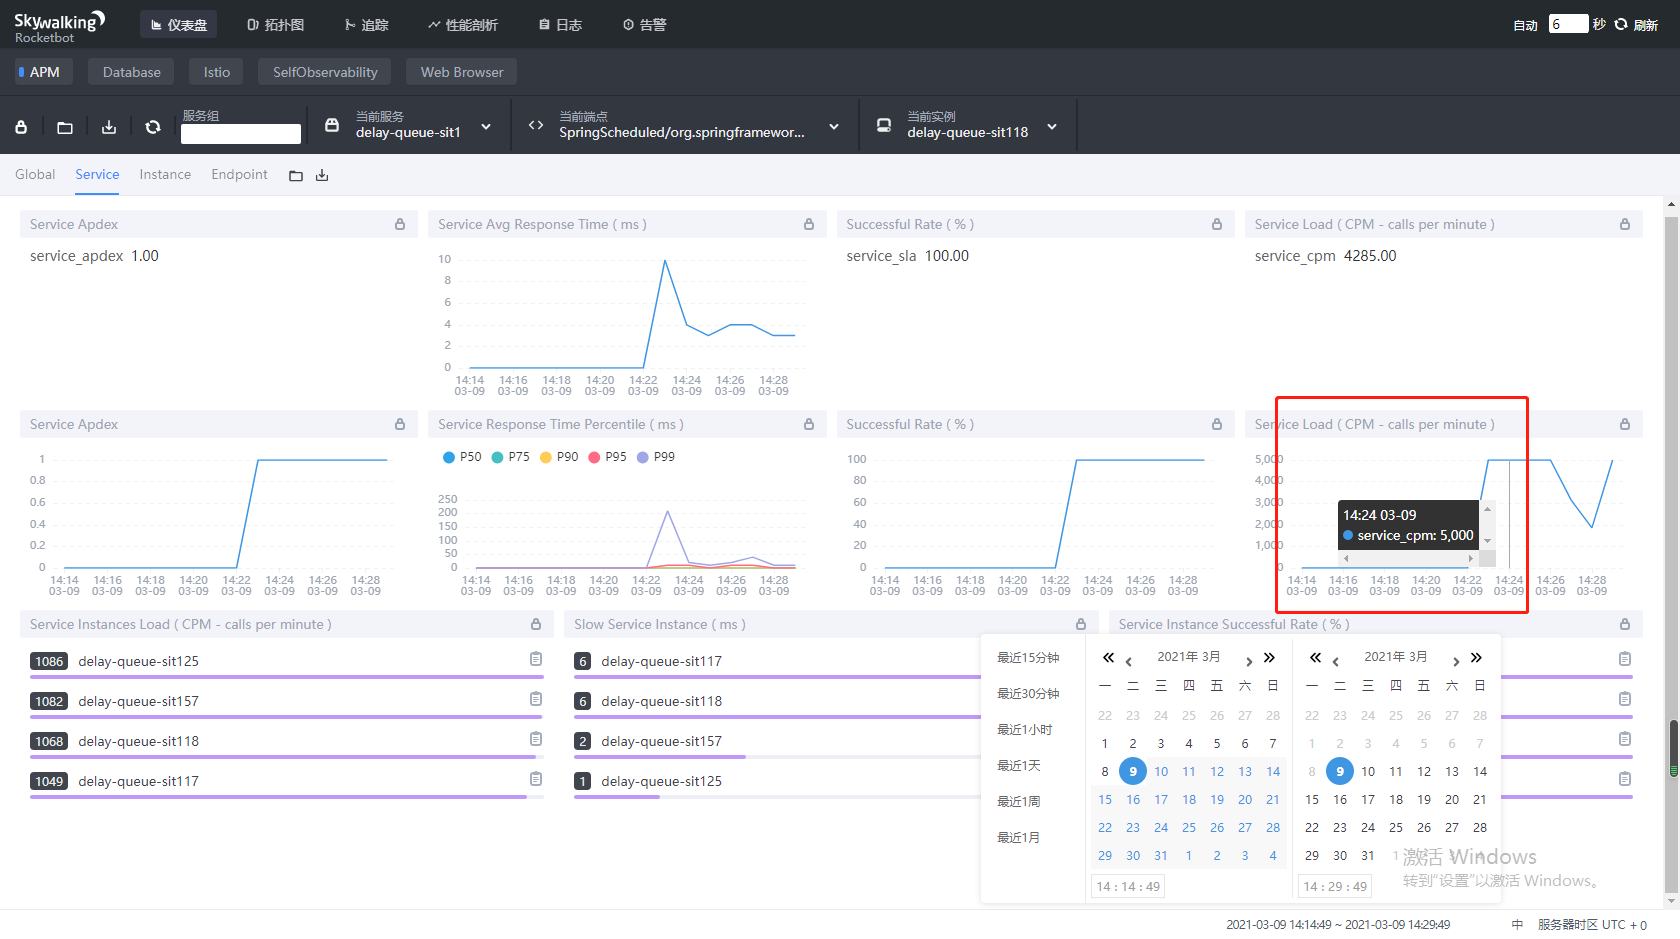Click download icon next to Endpoint tab

(x=322, y=176)
